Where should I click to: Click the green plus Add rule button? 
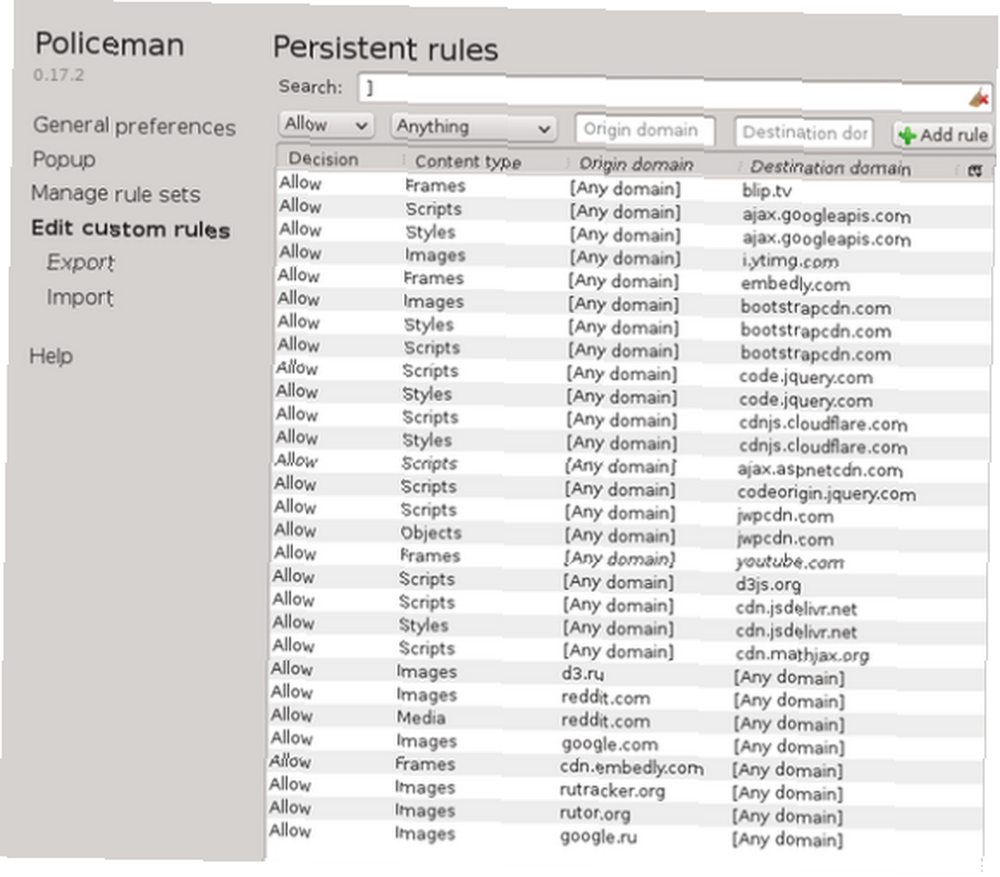click(x=943, y=135)
